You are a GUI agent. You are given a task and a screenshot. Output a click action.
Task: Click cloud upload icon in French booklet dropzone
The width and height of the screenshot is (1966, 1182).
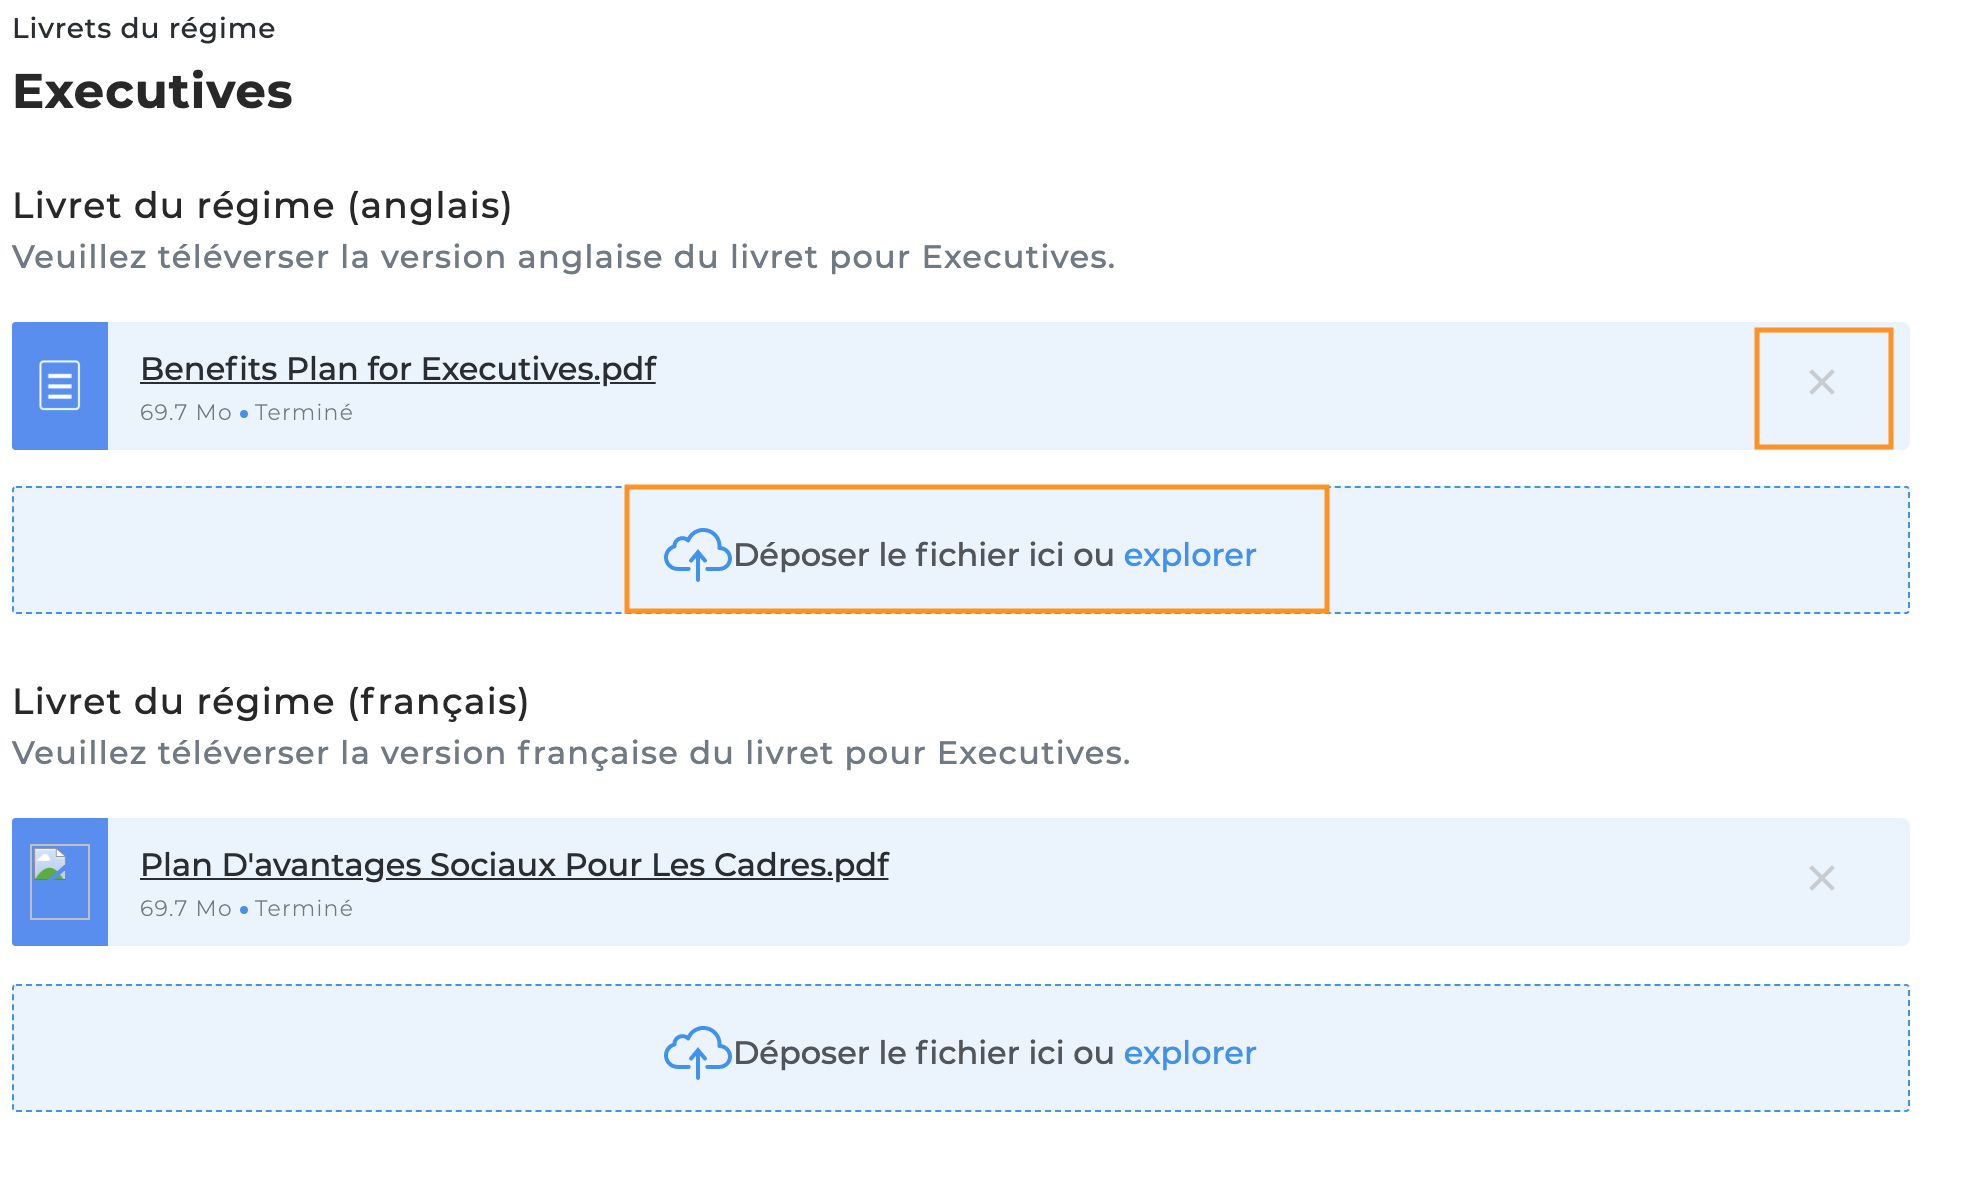pyautogui.click(x=698, y=1052)
